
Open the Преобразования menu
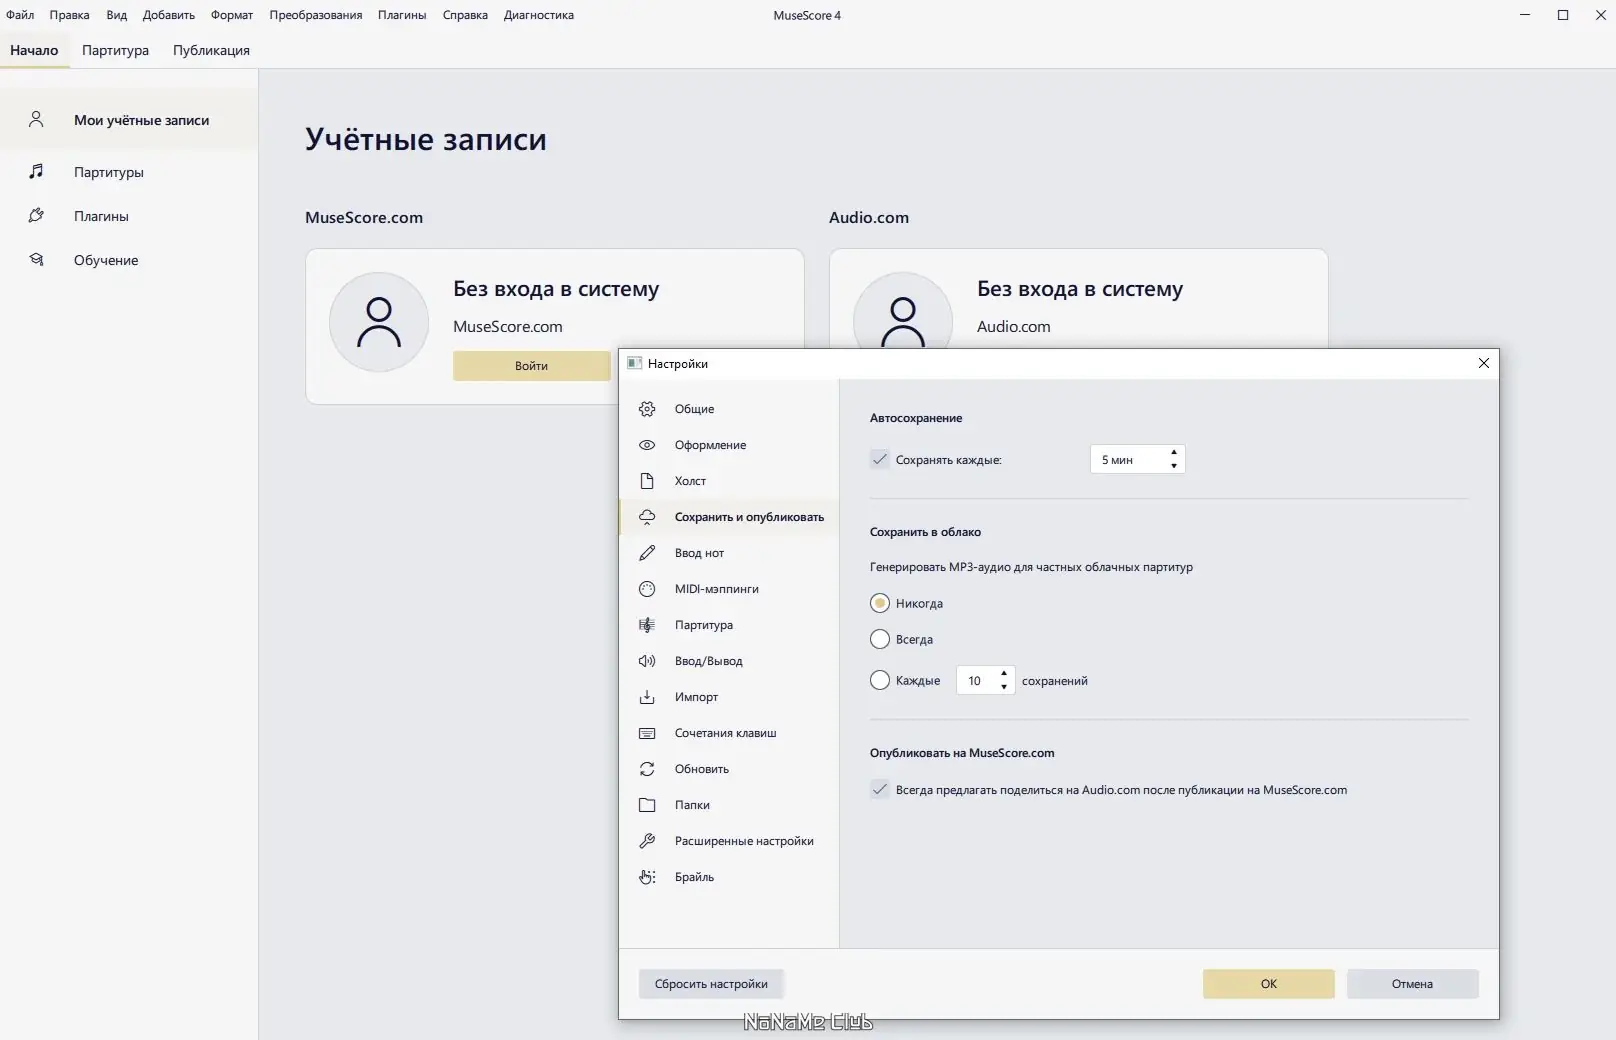coord(315,15)
